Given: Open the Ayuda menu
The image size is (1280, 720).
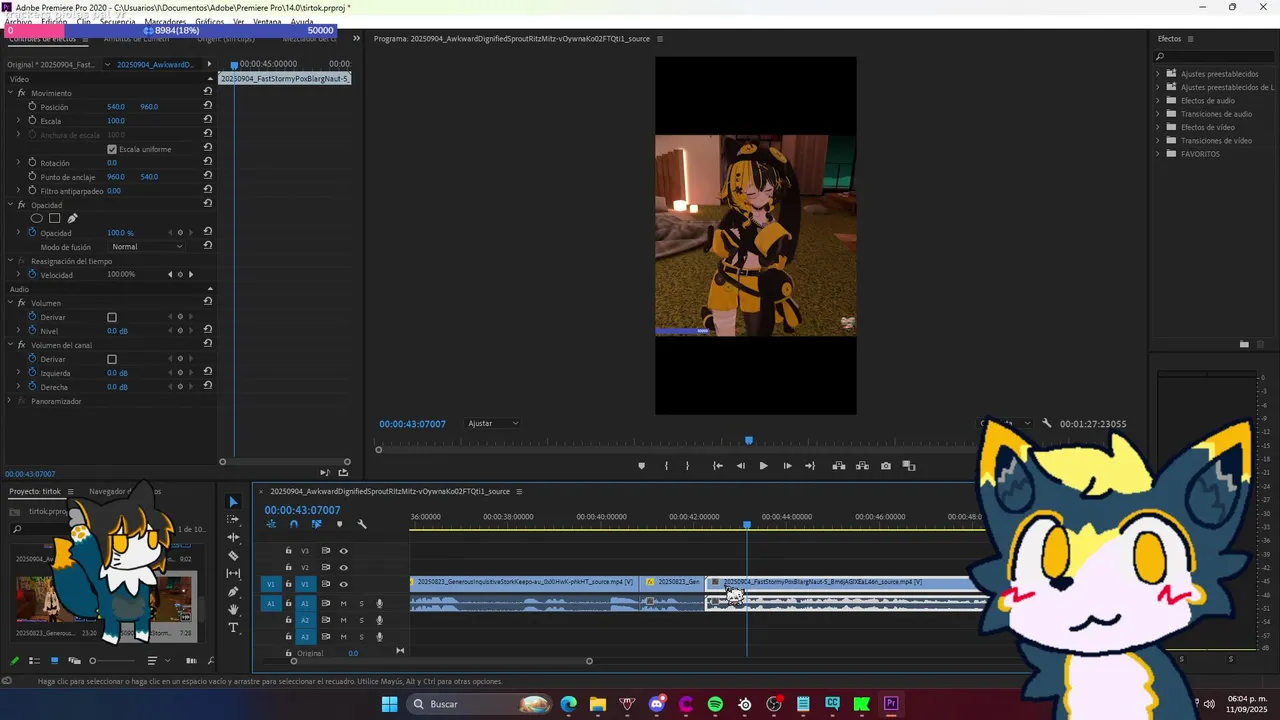Looking at the screenshot, I should click(301, 21).
